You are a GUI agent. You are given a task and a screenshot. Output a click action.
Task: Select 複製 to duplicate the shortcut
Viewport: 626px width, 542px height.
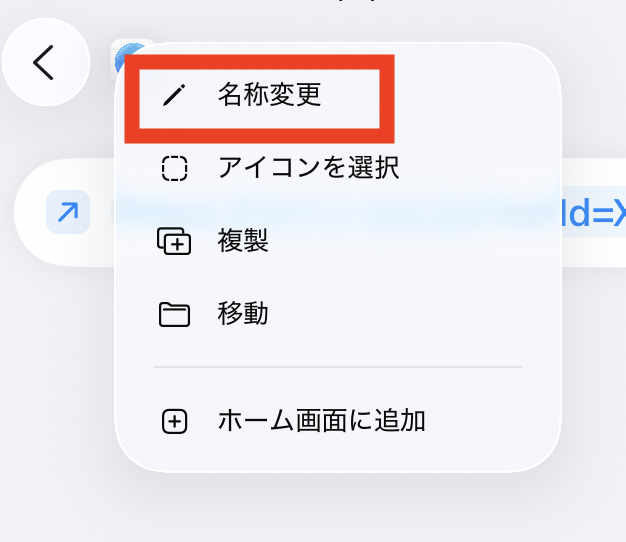243,241
